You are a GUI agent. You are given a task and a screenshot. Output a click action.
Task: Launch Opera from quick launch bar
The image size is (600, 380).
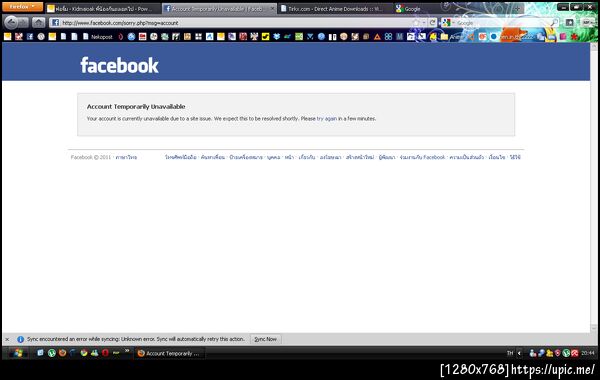105,353
